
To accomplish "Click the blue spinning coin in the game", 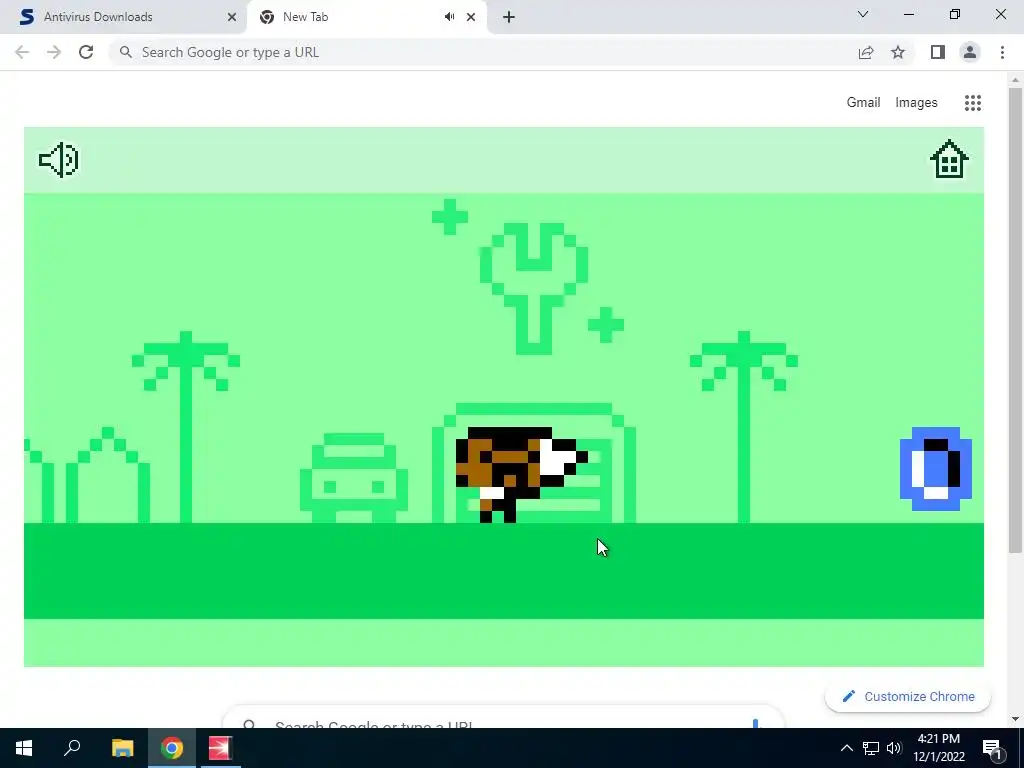I will coord(936,469).
